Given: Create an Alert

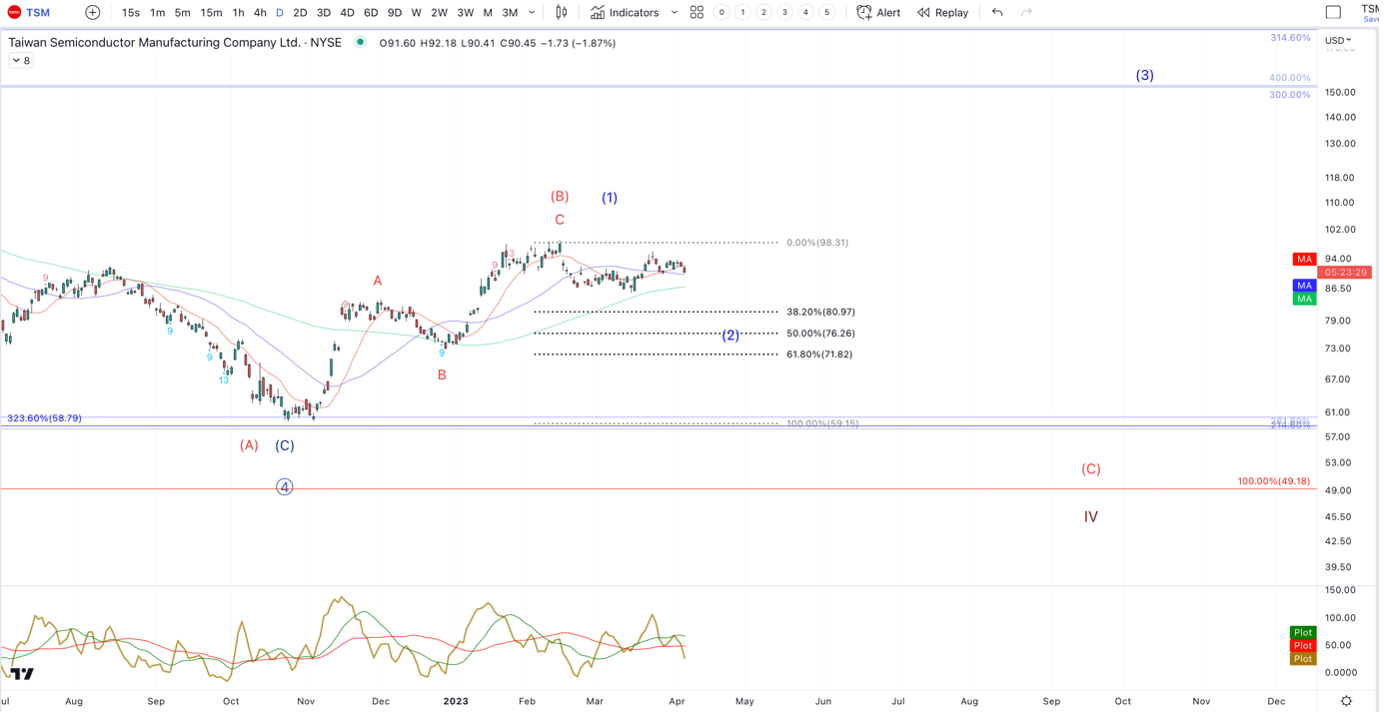Looking at the screenshot, I should click(x=879, y=13).
